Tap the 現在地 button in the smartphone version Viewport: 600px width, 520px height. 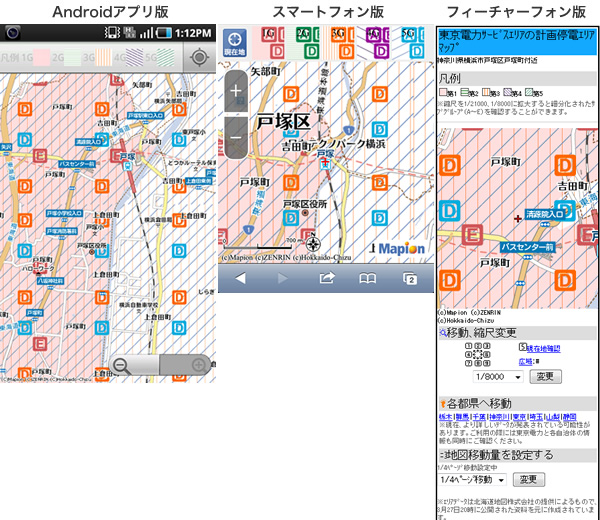point(235,43)
